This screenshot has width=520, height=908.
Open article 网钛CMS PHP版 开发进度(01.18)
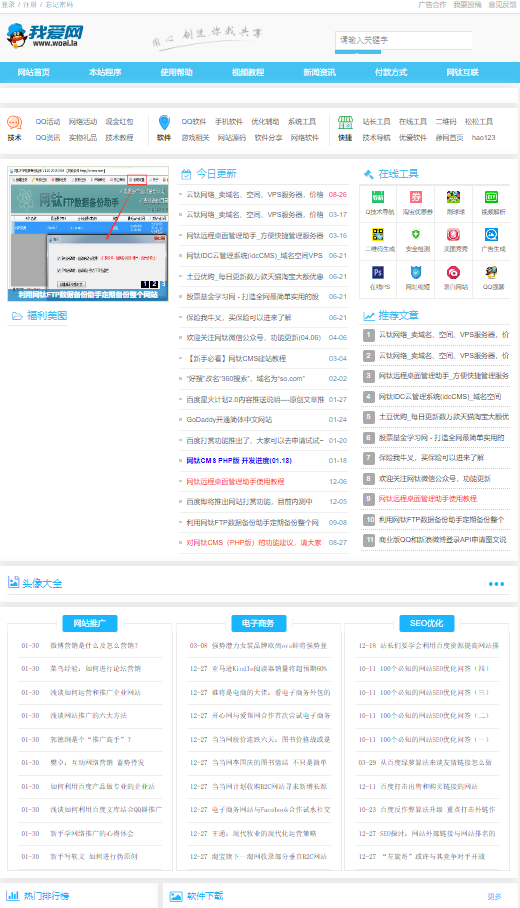click(239, 461)
